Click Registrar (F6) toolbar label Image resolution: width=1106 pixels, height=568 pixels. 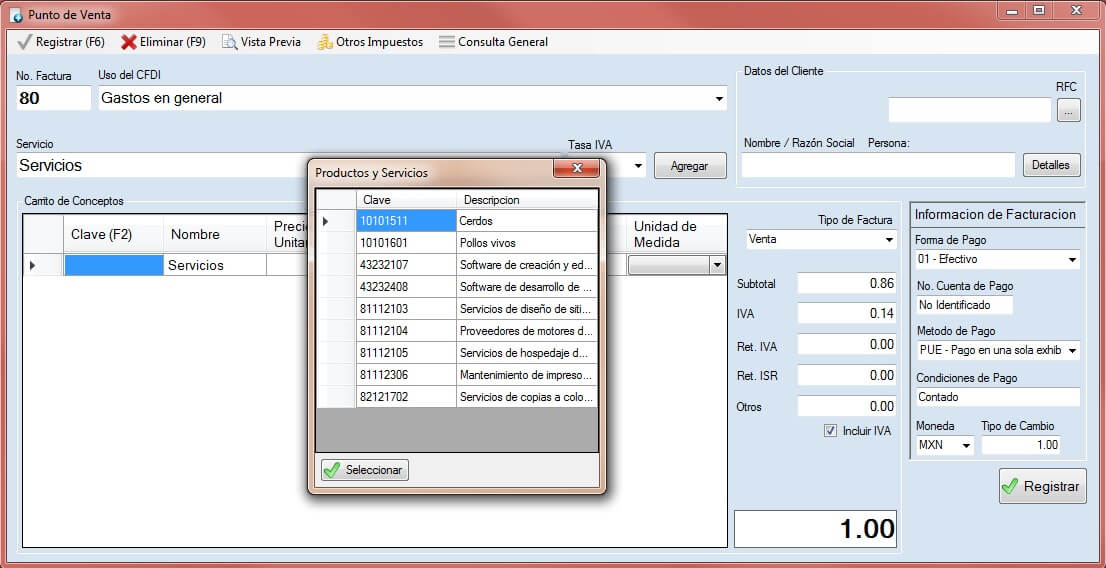[x=70, y=42]
